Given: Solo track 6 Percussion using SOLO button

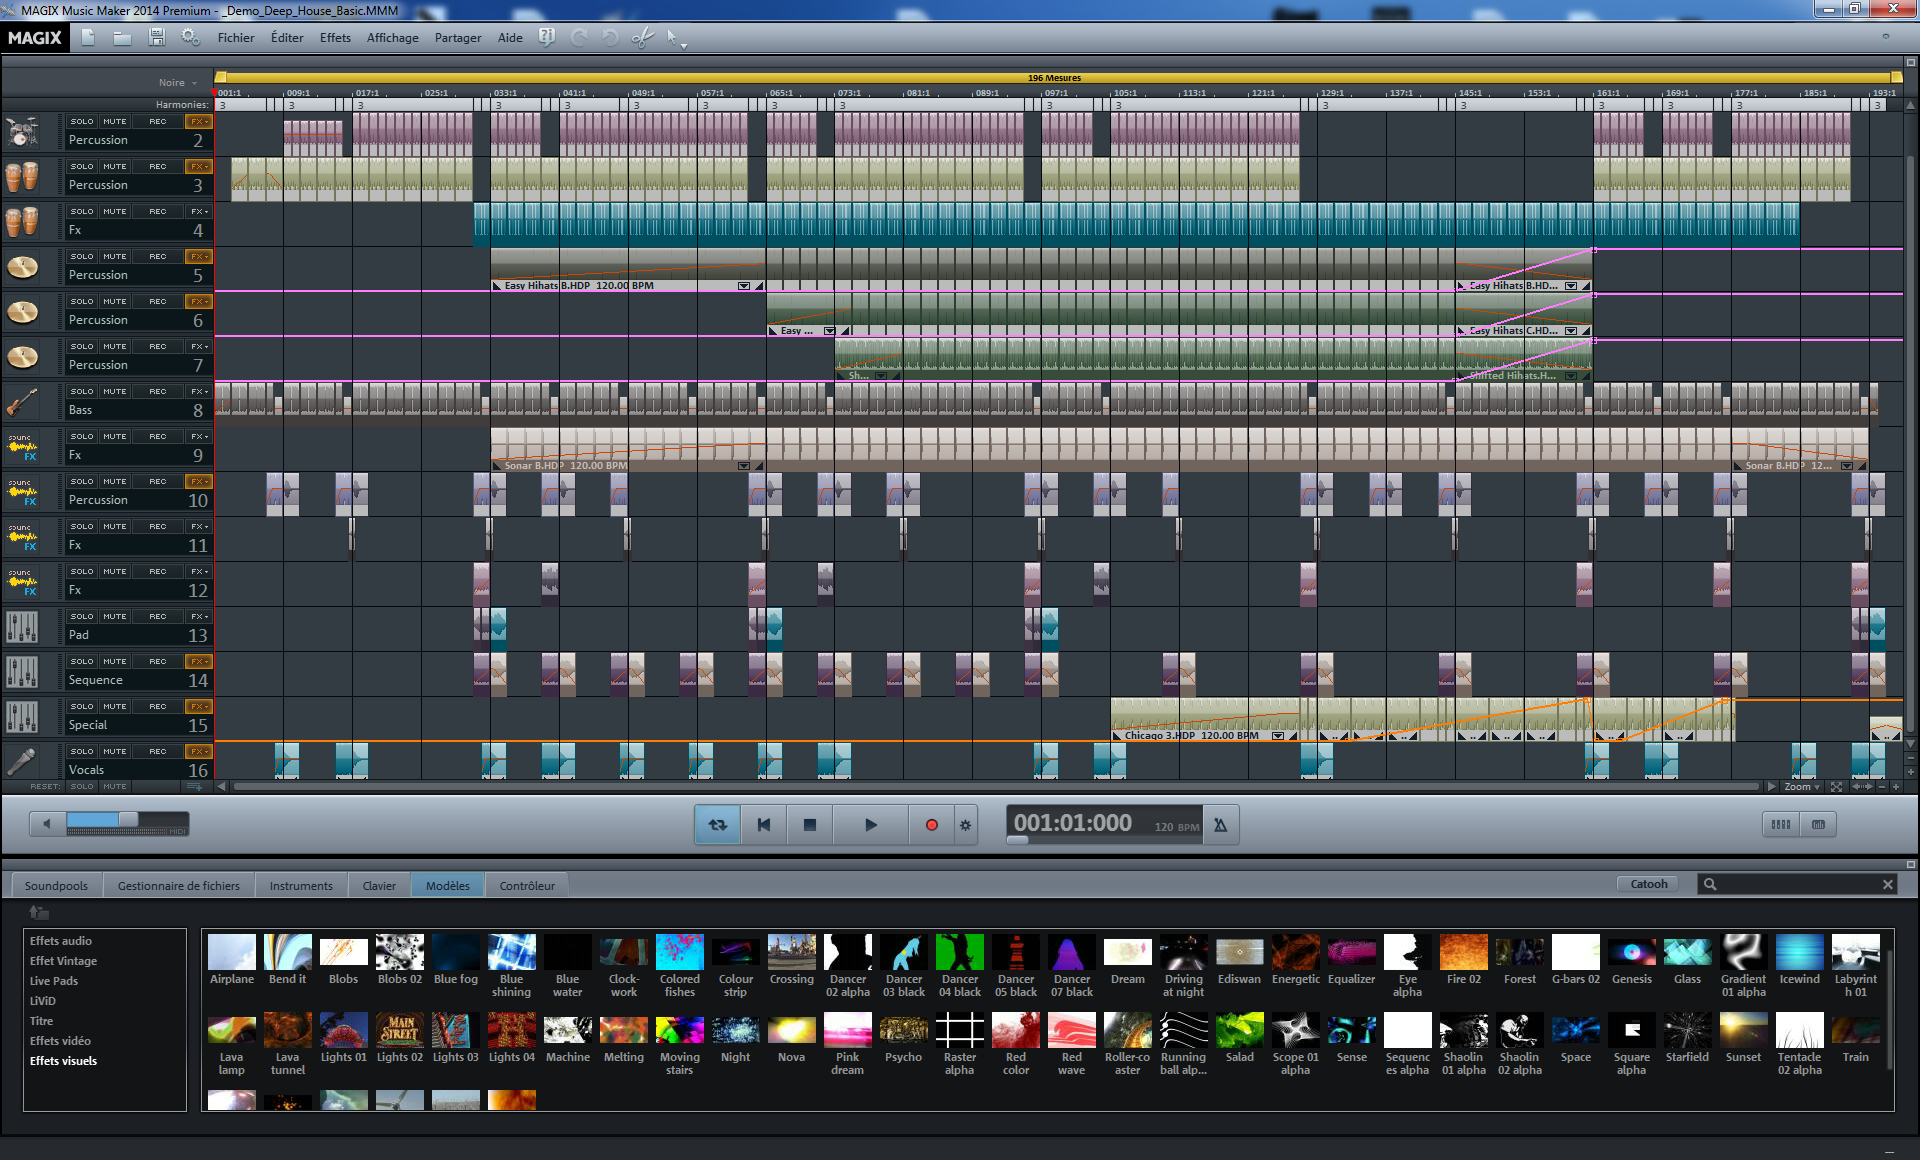Looking at the screenshot, I should coord(77,302).
